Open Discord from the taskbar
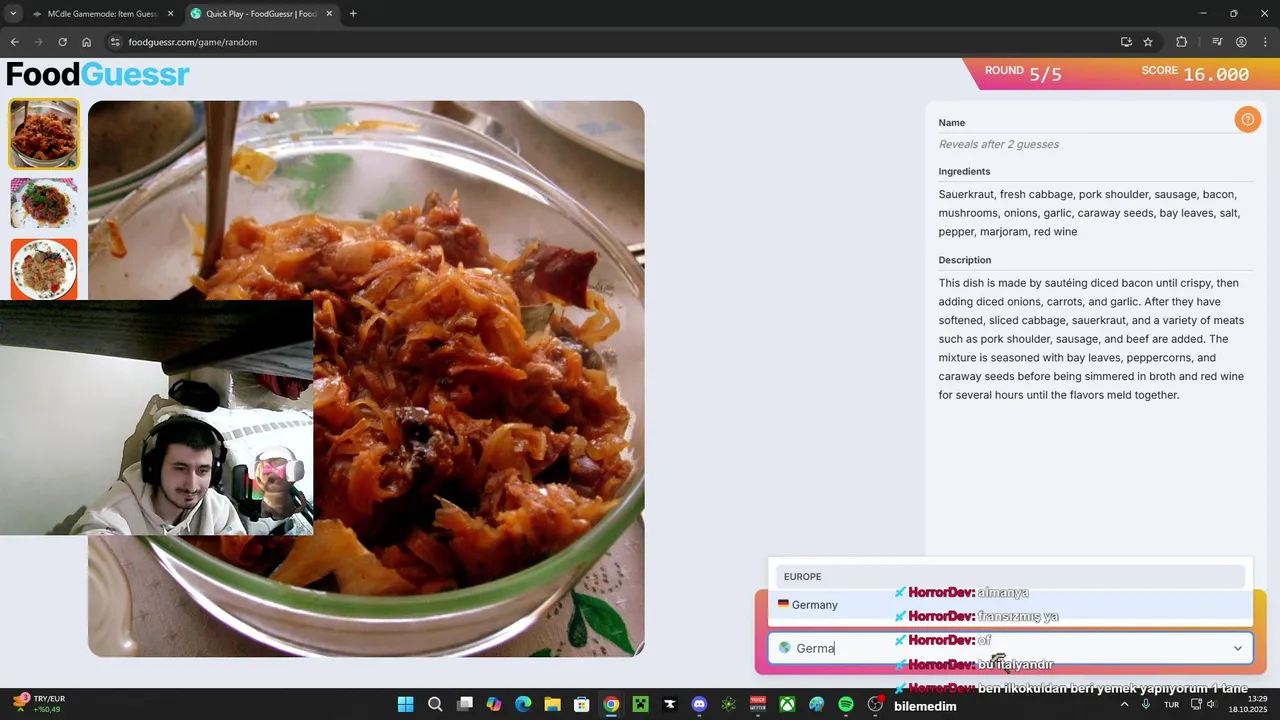The width and height of the screenshot is (1280, 720). [x=699, y=704]
